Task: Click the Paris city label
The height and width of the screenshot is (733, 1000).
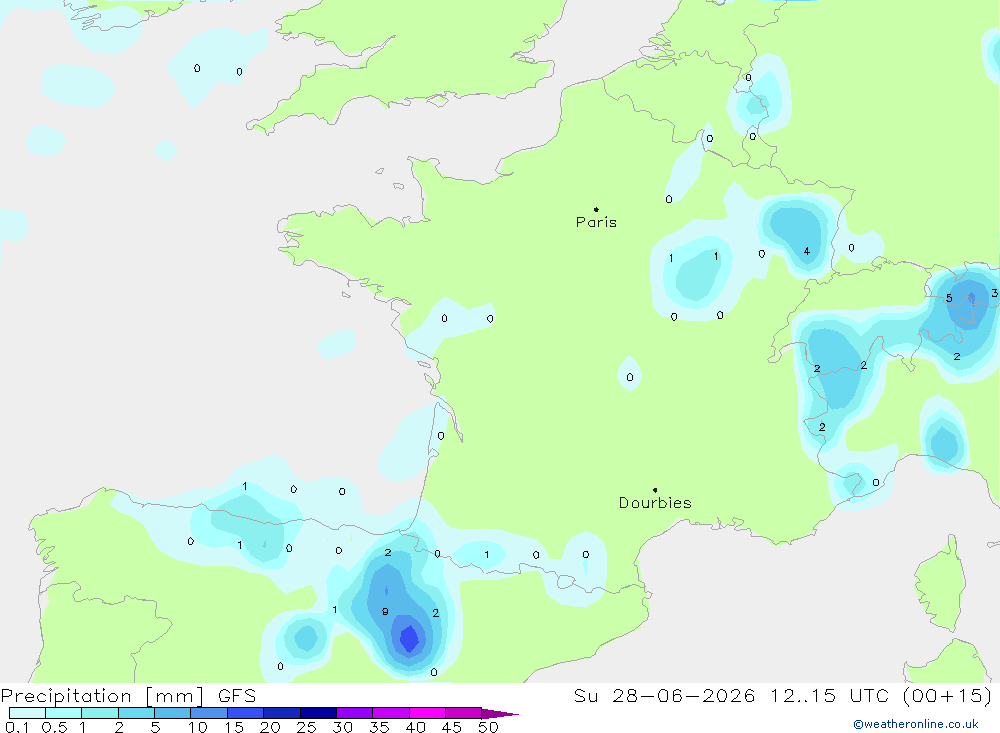Action: 596,222
